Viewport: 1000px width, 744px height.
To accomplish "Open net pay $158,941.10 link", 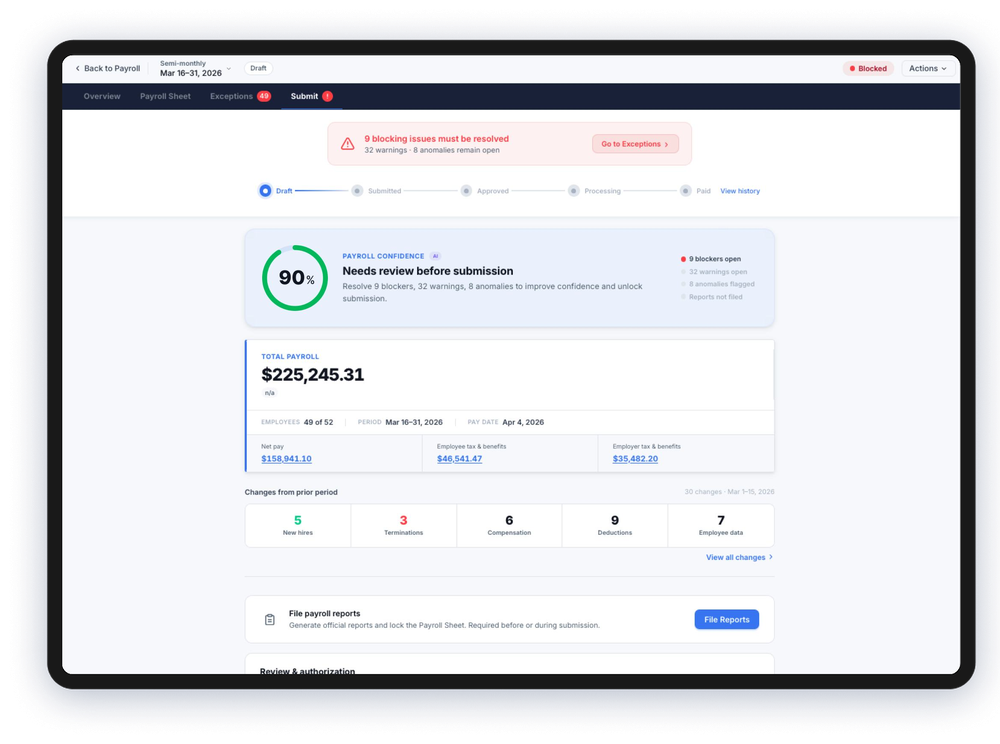I will [286, 458].
